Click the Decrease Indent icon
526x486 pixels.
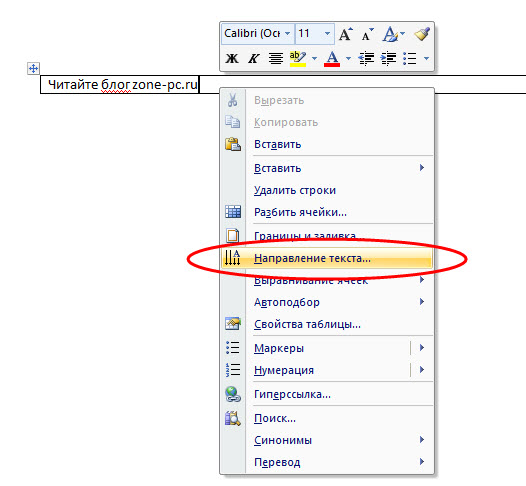(366, 59)
